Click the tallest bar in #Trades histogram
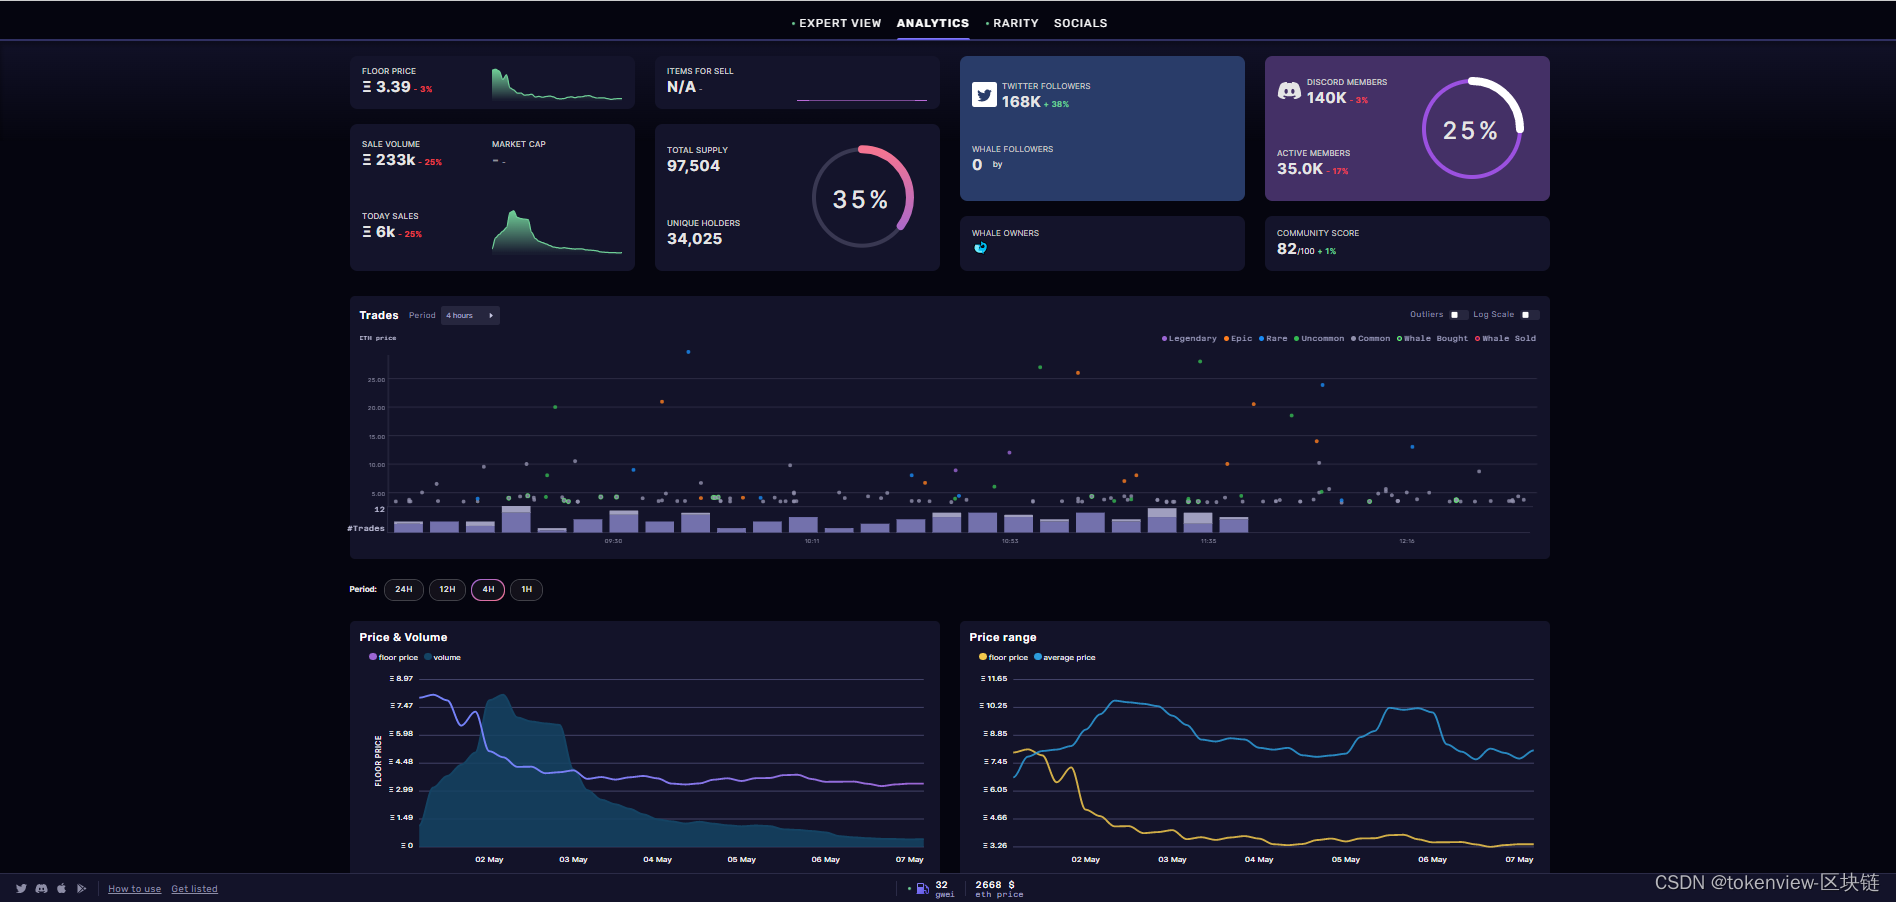Image resolution: width=1896 pixels, height=902 pixels. (x=516, y=519)
